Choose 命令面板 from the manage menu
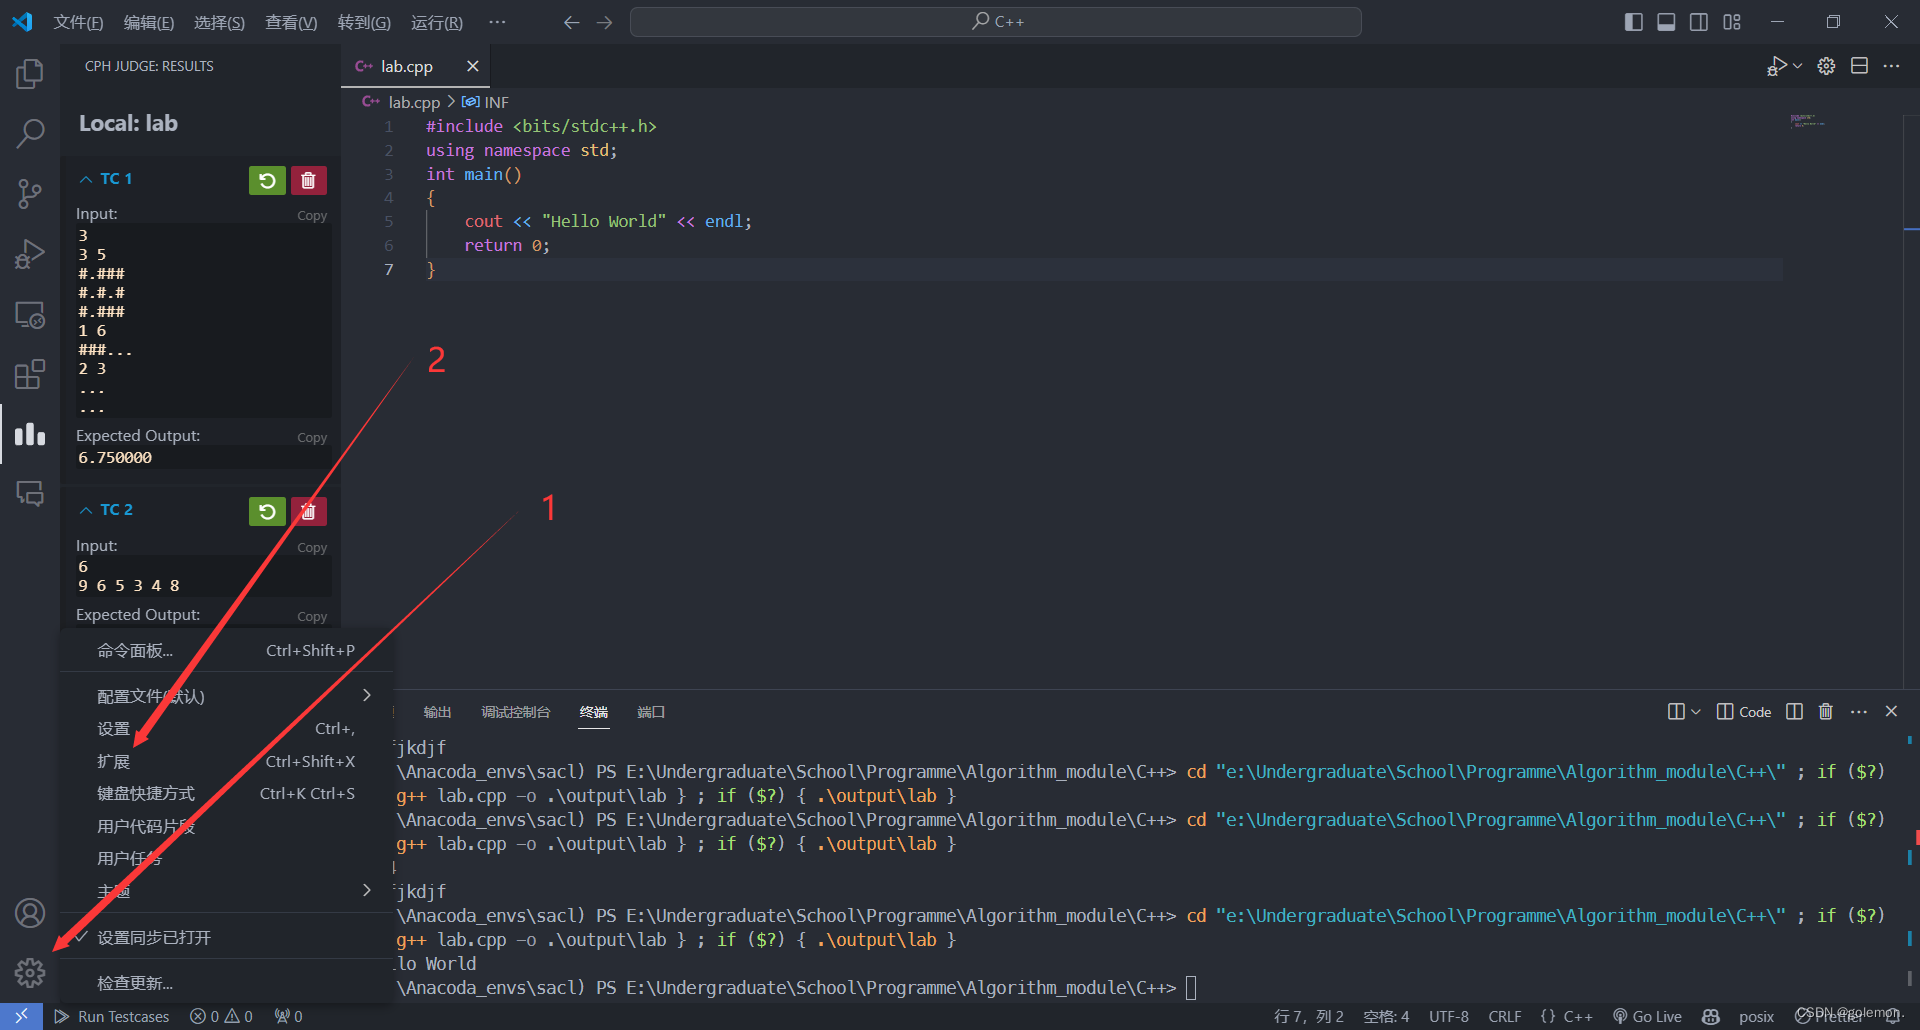Screen dimensions: 1920x1030 pyautogui.click(x=226, y=651)
